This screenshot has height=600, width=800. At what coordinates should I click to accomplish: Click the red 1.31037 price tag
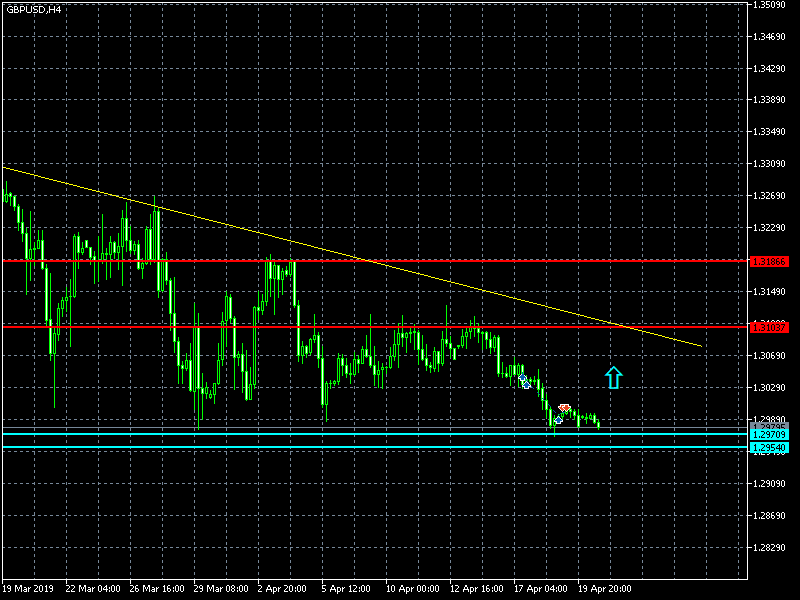pyautogui.click(x=769, y=326)
